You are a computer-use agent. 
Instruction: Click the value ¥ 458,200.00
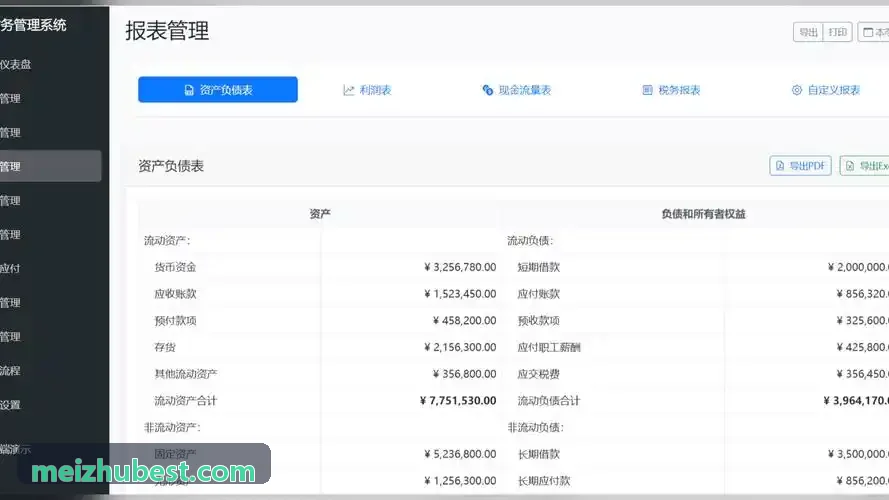click(x=464, y=320)
